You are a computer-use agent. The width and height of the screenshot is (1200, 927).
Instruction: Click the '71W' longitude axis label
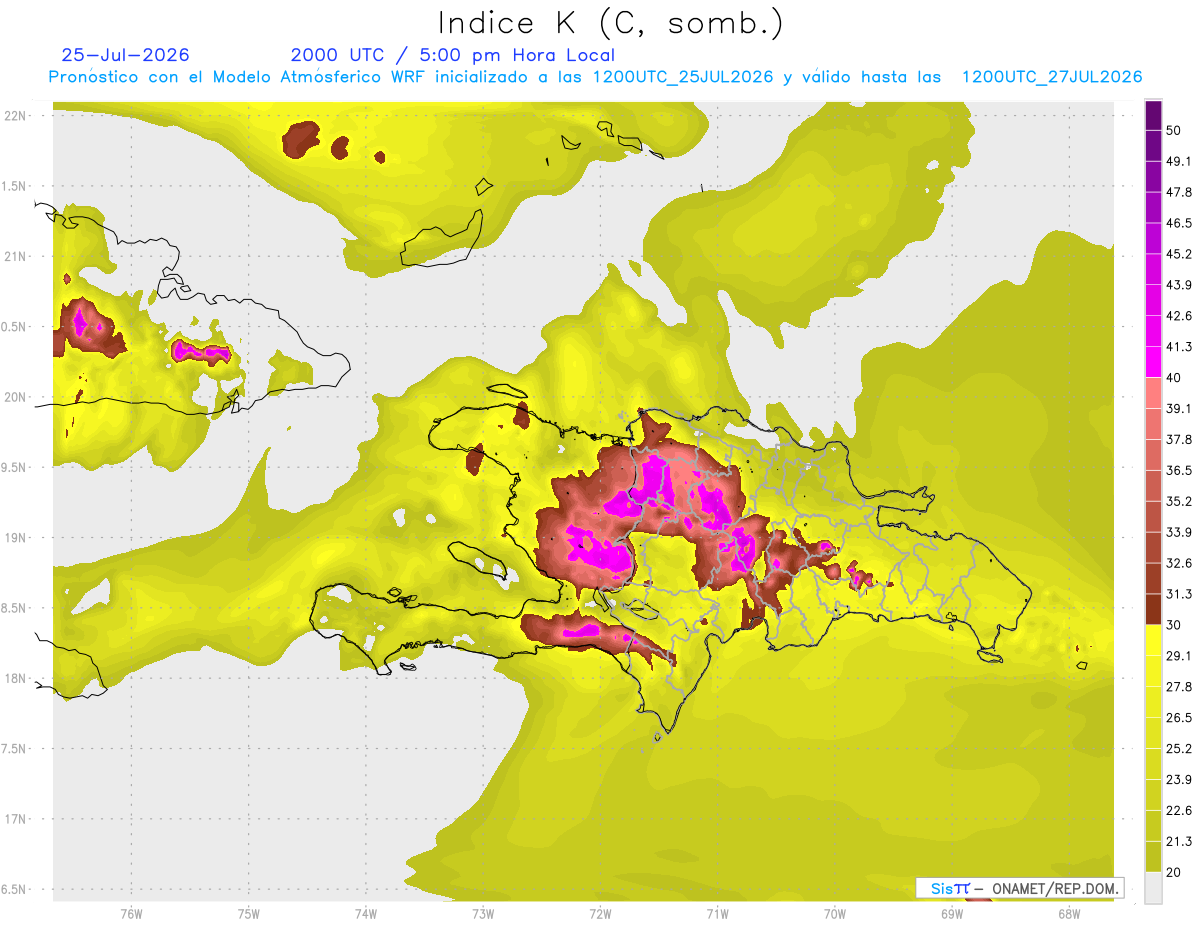point(717,913)
